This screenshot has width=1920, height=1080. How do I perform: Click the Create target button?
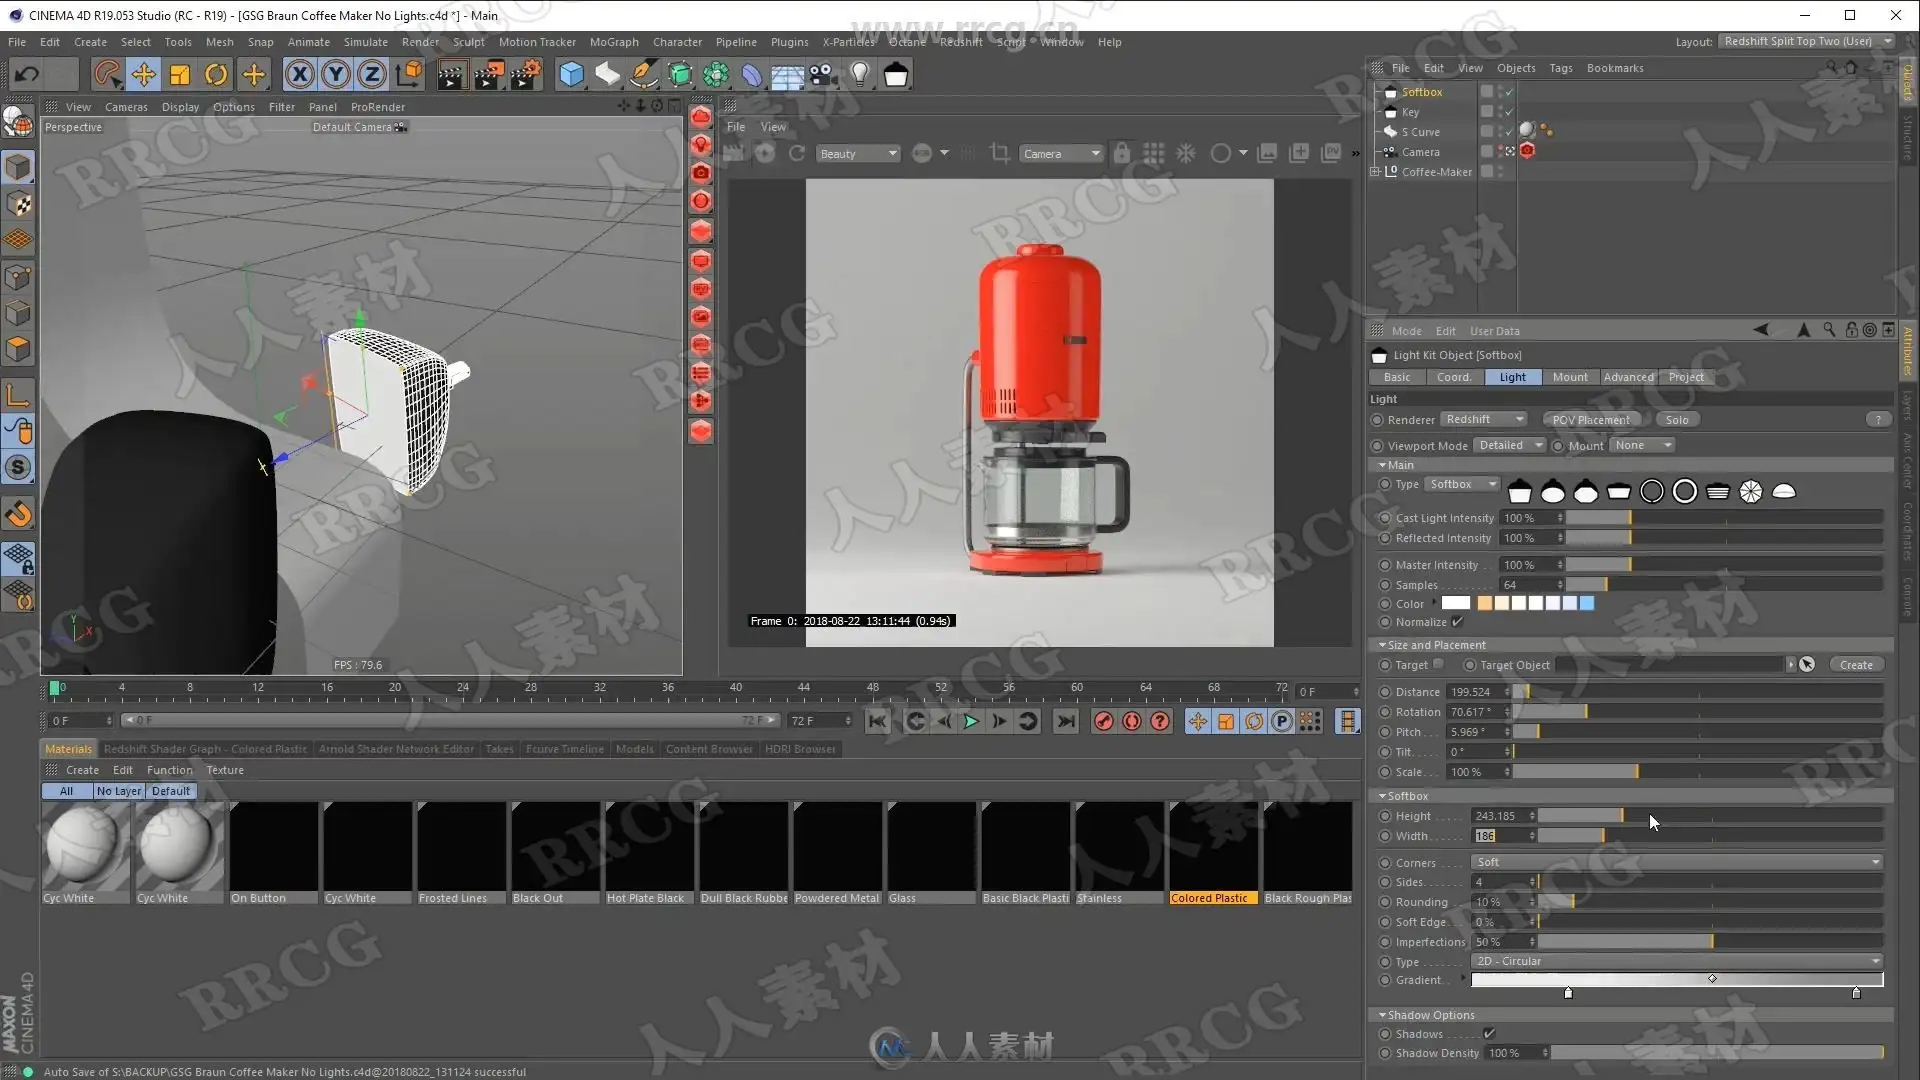click(x=1856, y=665)
